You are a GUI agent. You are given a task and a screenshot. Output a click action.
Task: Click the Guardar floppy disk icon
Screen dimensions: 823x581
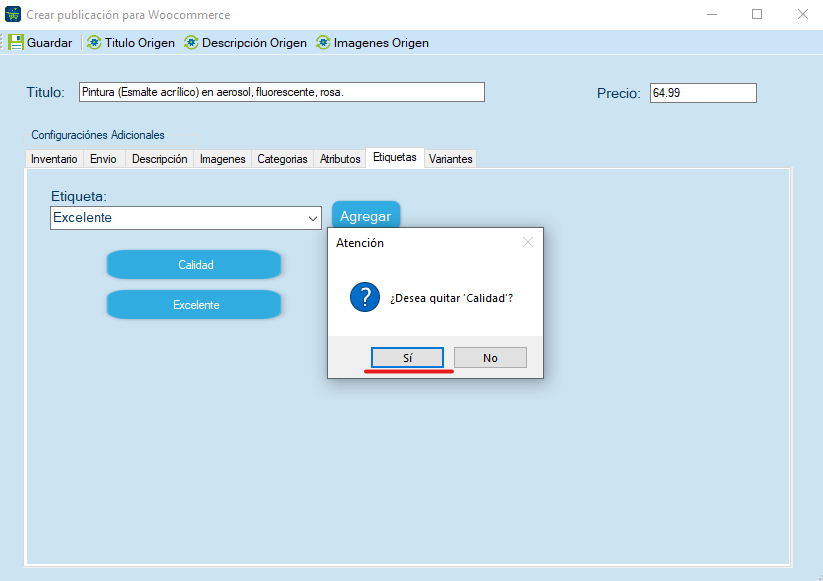[x=16, y=43]
